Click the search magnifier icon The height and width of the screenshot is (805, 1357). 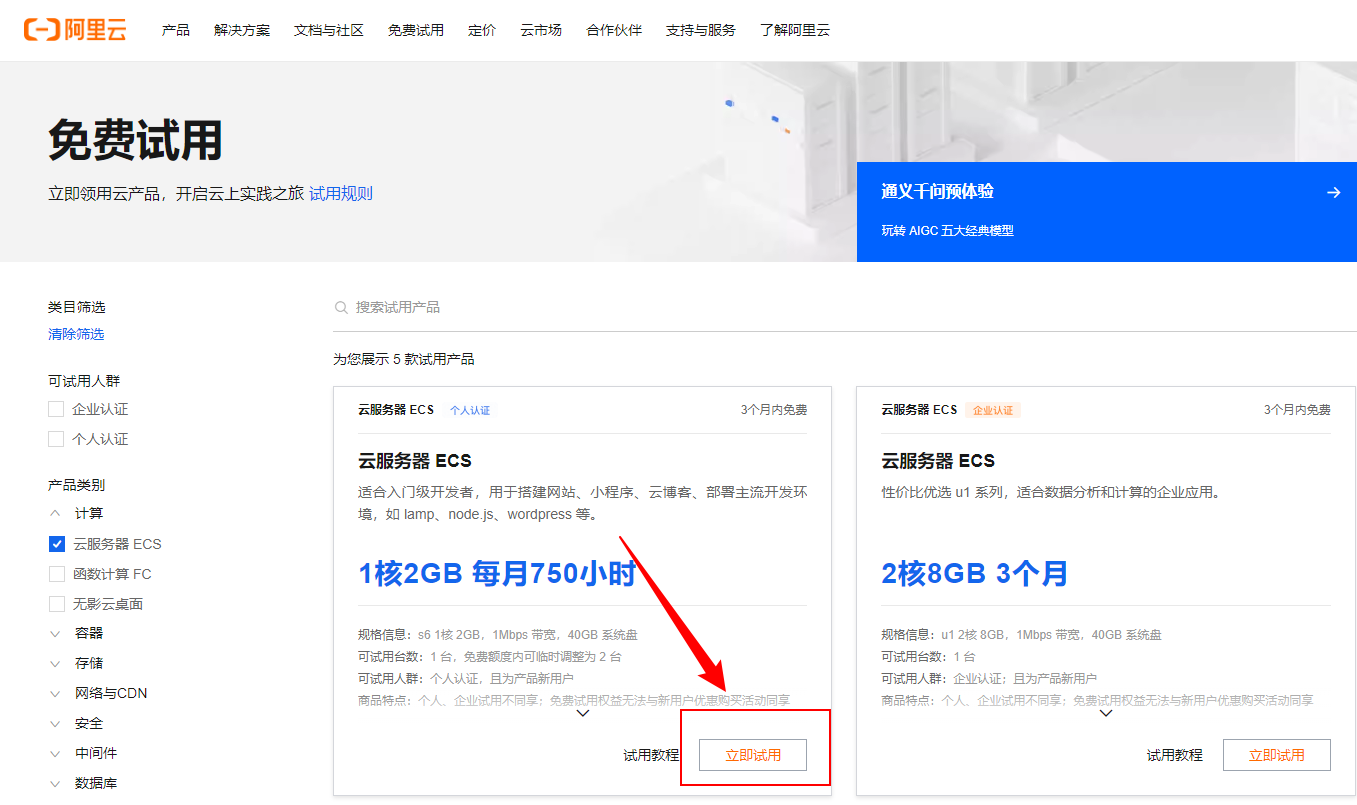[x=341, y=306]
